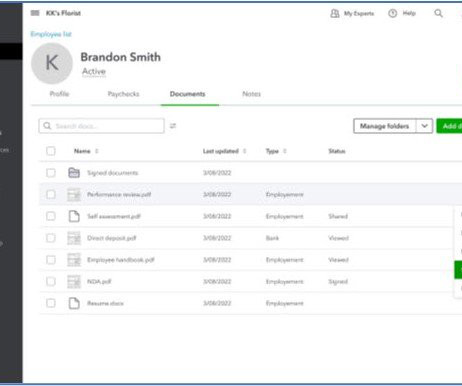This screenshot has width=462, height=386.
Task: Click the Resume.docx file icon
Action: pos(74,303)
